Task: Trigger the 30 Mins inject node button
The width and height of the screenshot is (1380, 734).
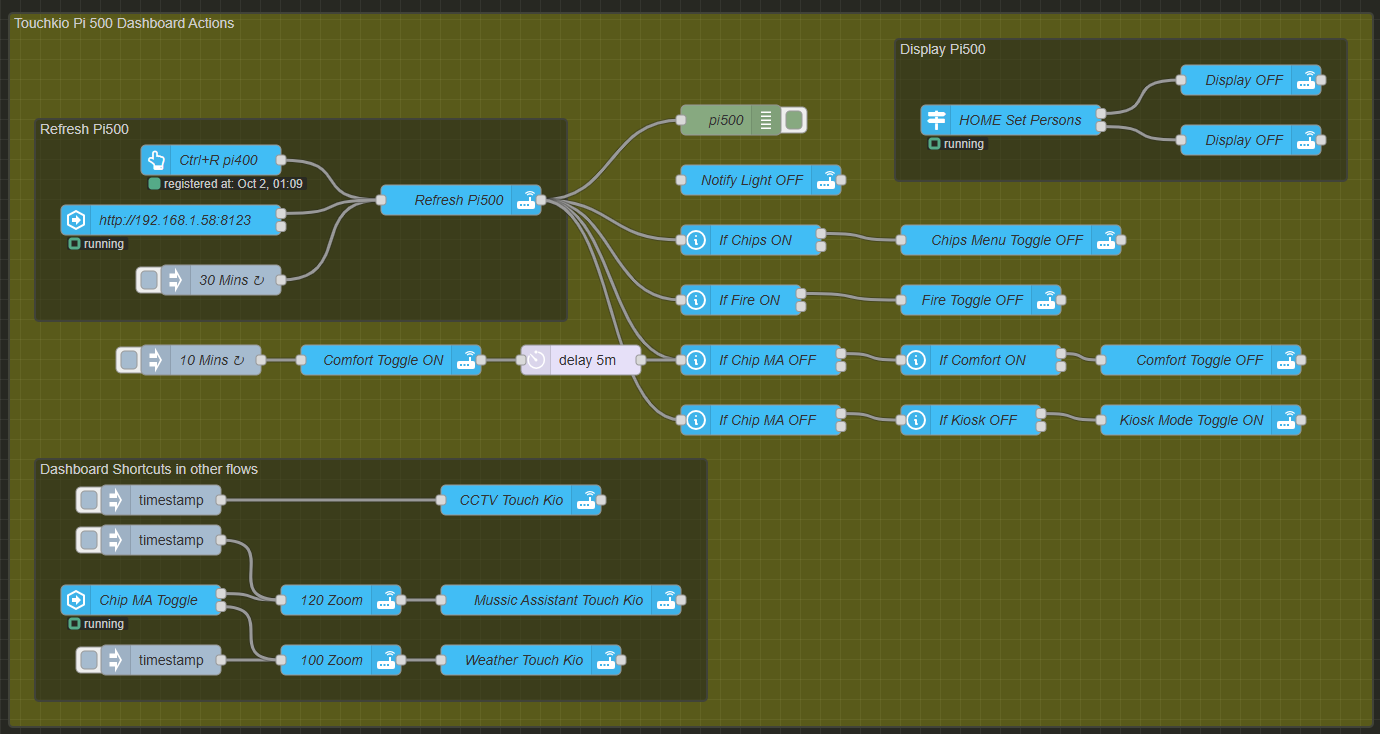Action: pyautogui.click(x=149, y=280)
